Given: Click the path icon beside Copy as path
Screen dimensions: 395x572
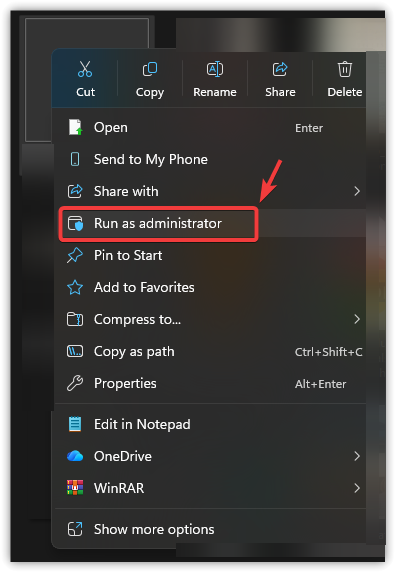Looking at the screenshot, I should click(x=75, y=351).
